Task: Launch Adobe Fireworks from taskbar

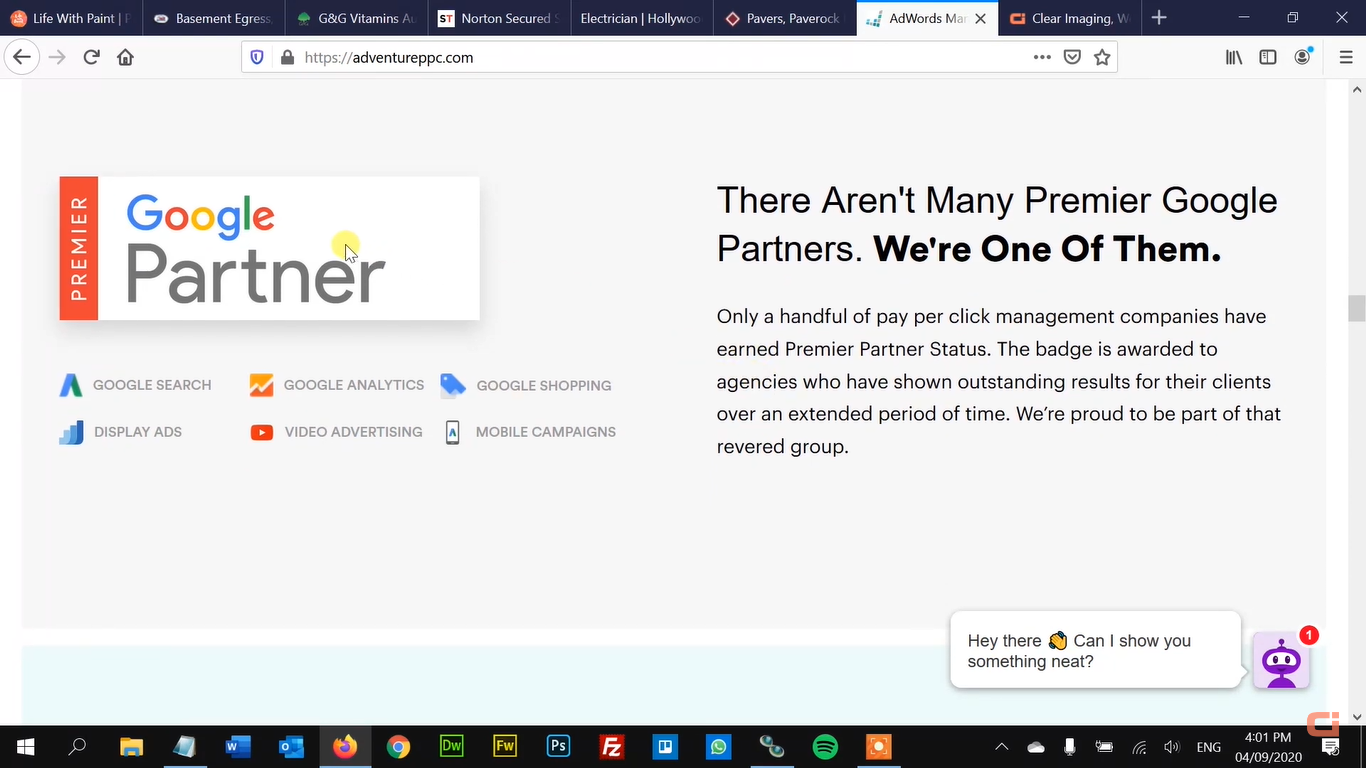Action: 505,747
